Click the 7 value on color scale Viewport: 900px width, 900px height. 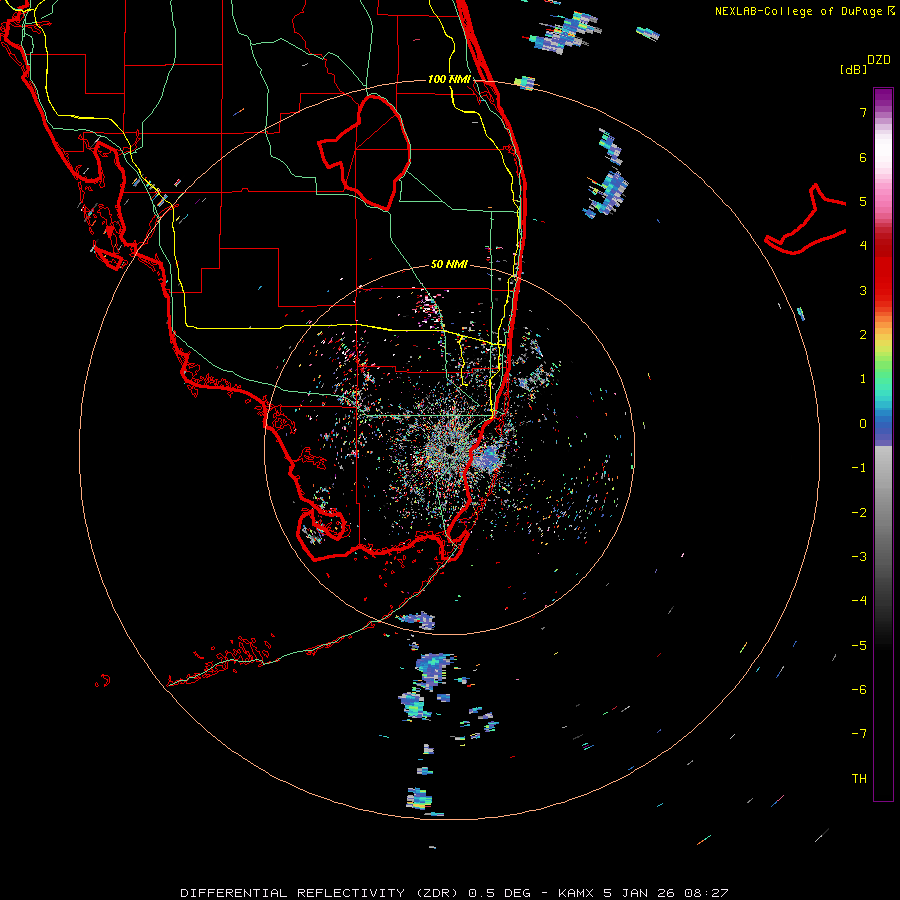point(862,112)
